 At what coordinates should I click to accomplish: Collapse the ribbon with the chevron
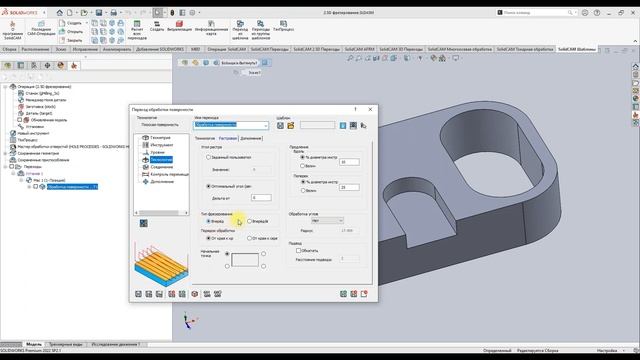click(x=635, y=41)
